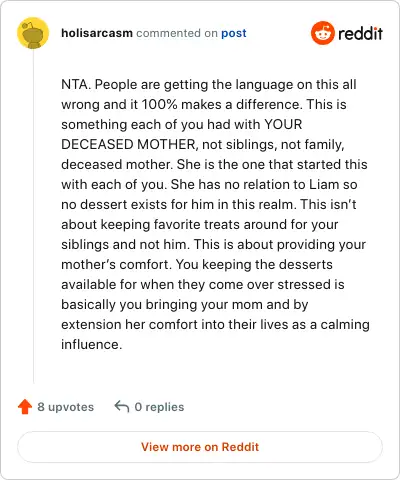
Task: Click the 'commented on' header text
Action: 177,33
